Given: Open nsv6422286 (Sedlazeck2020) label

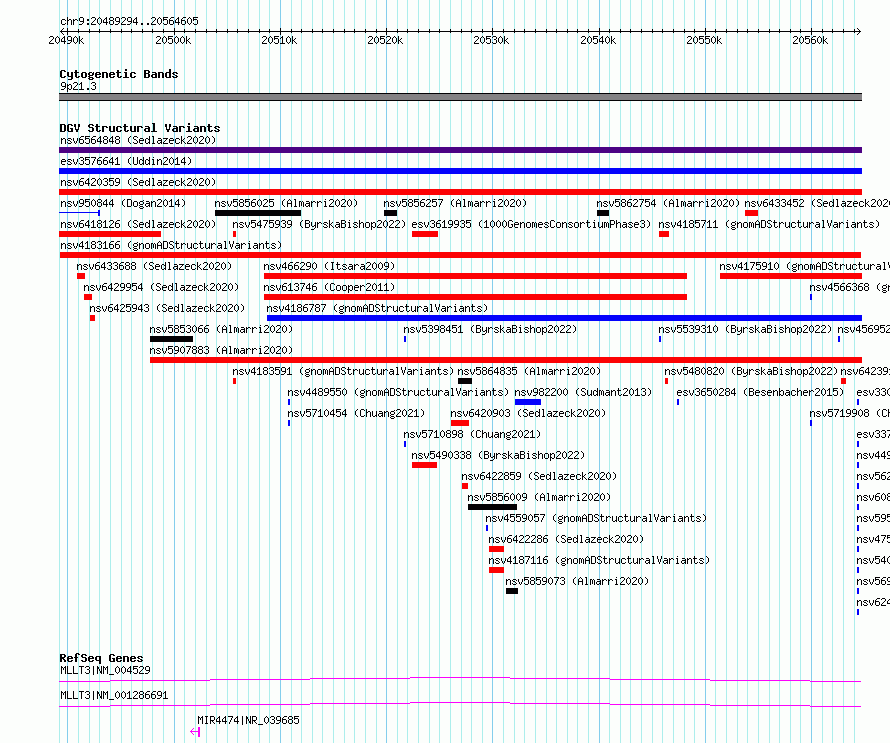Looking at the screenshot, I should point(566,539).
